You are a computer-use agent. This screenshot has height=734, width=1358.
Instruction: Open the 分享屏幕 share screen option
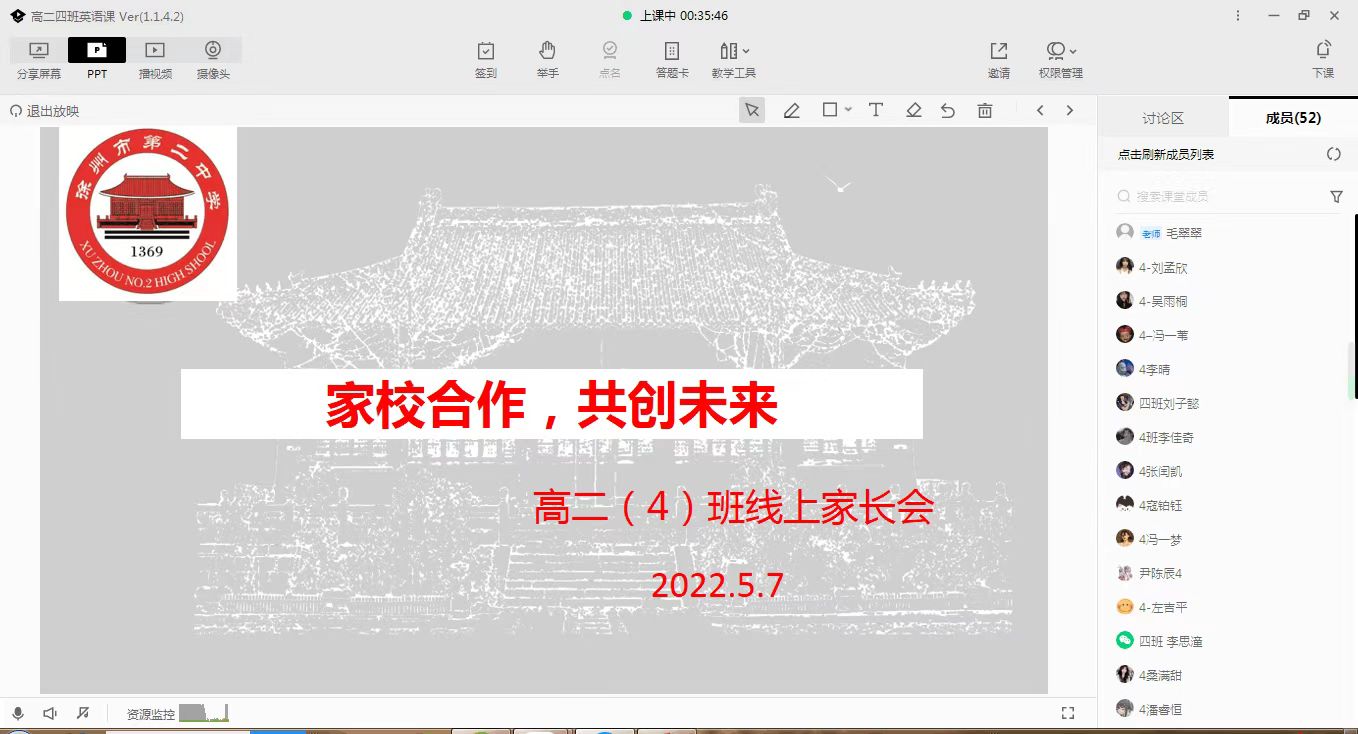[x=39, y=60]
